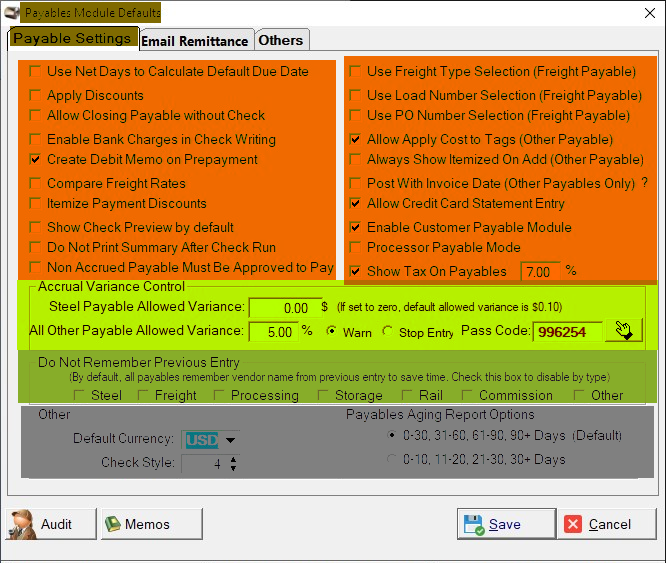
Task: Check the Freight do-not-remember checkbox
Action: (143, 395)
